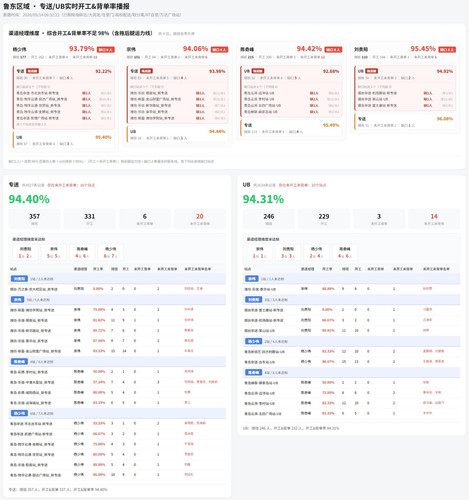
Task: Click the green 94.31% UB overall rate
Action: [x=263, y=199]
